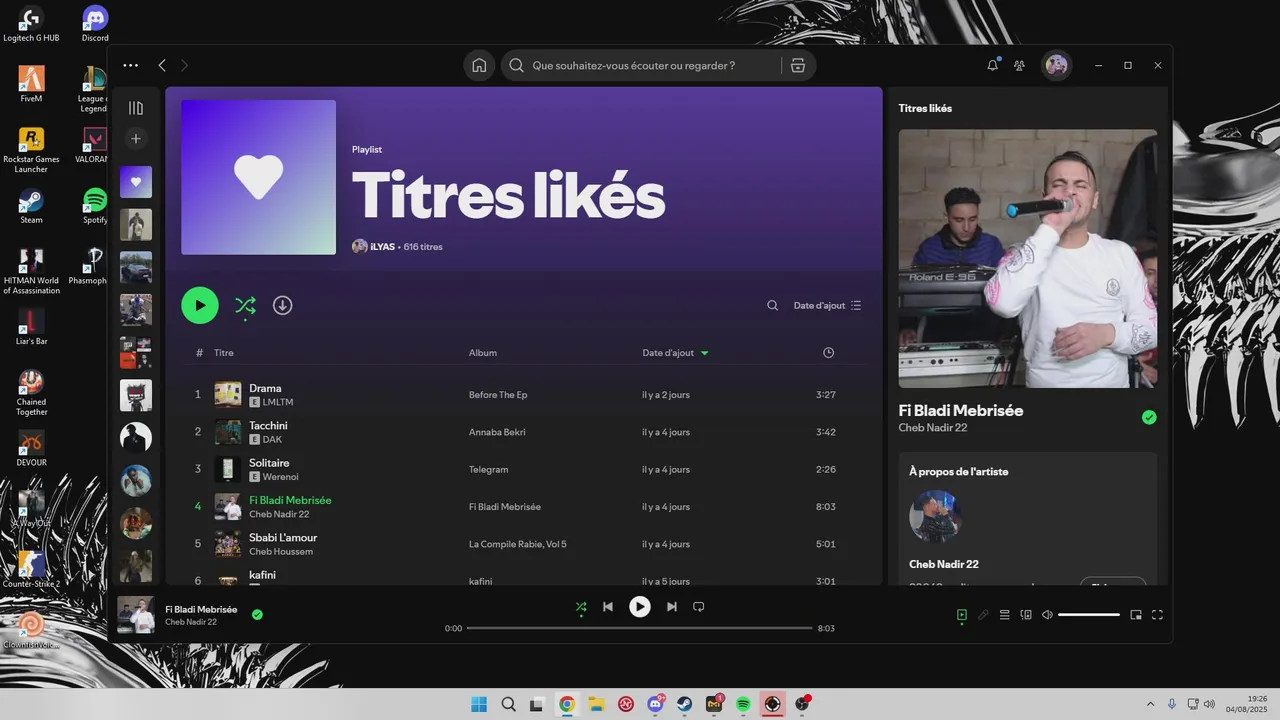
Task: Open Steam desktop shortcut
Action: click(x=31, y=206)
